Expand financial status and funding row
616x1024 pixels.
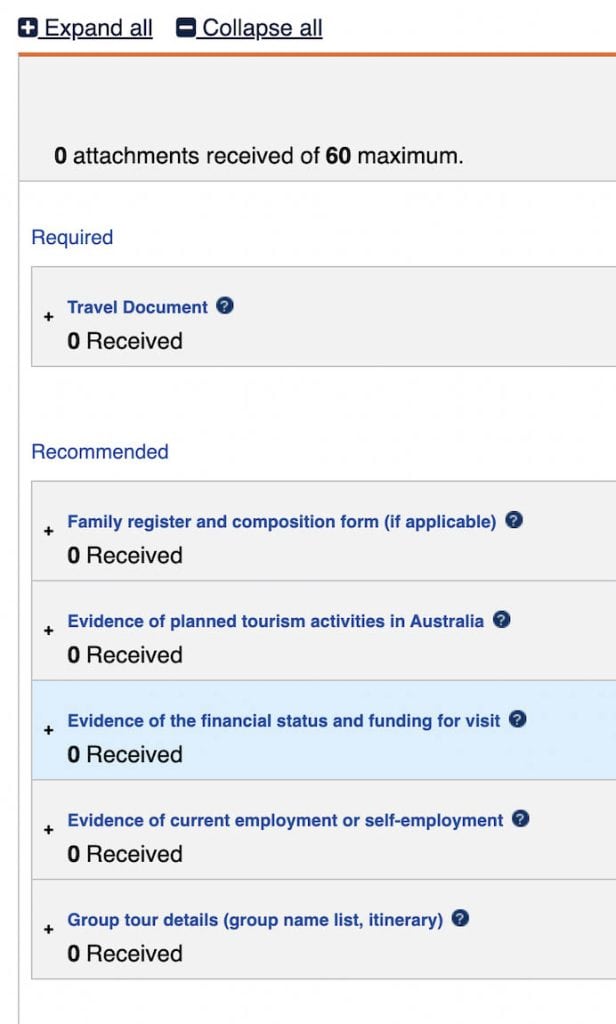48,730
